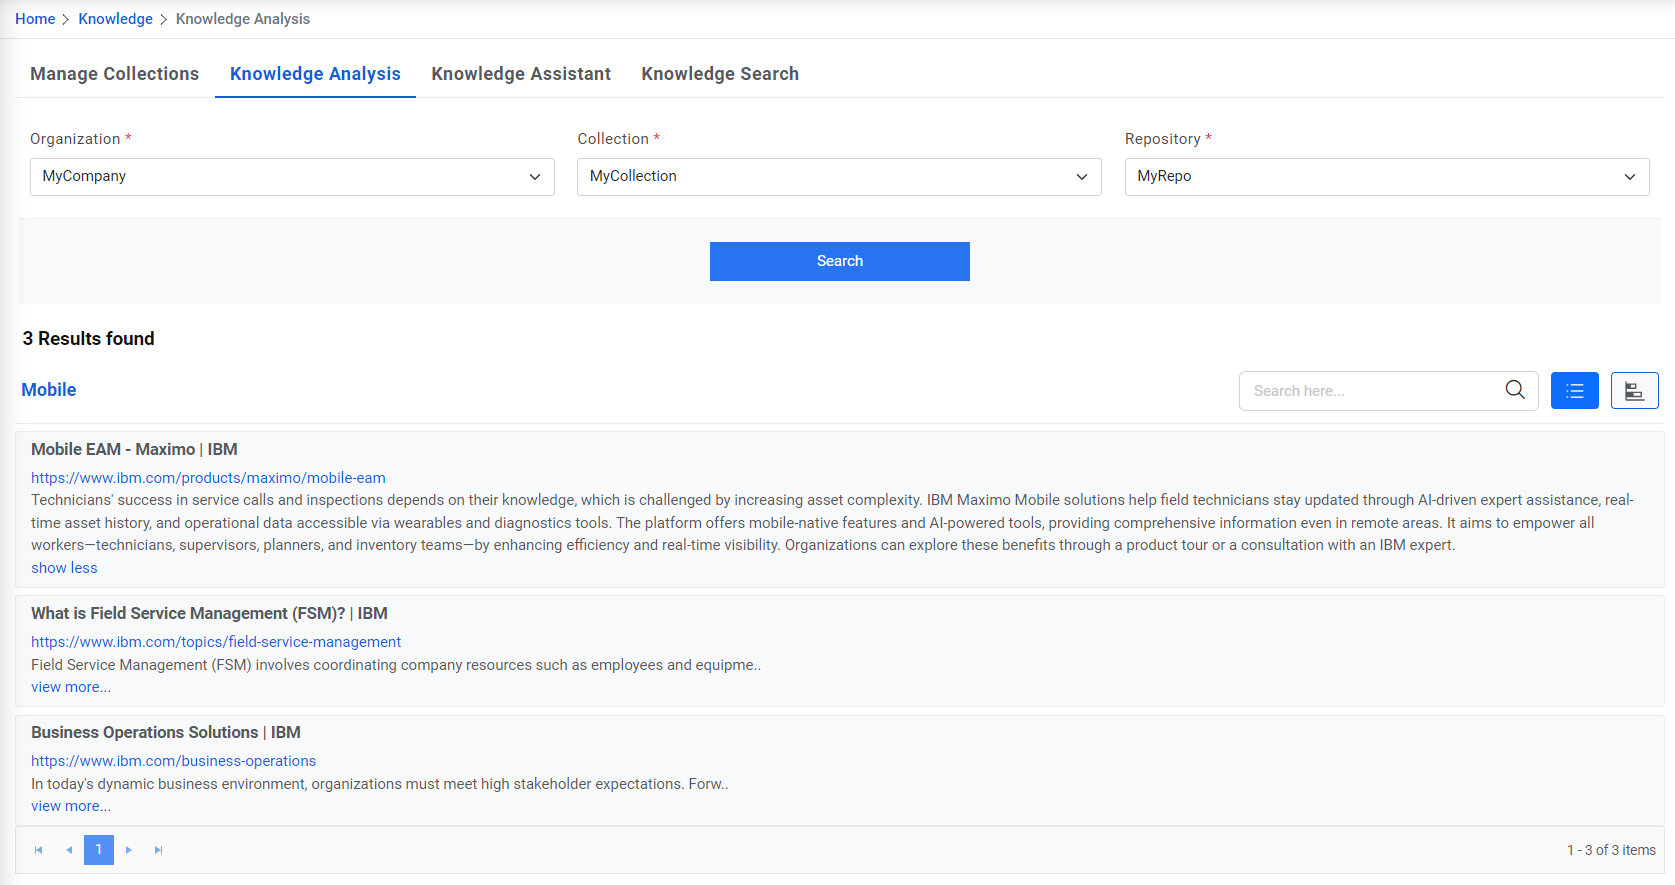Go to last page pagination arrow
The image size is (1675, 885).
[159, 850]
